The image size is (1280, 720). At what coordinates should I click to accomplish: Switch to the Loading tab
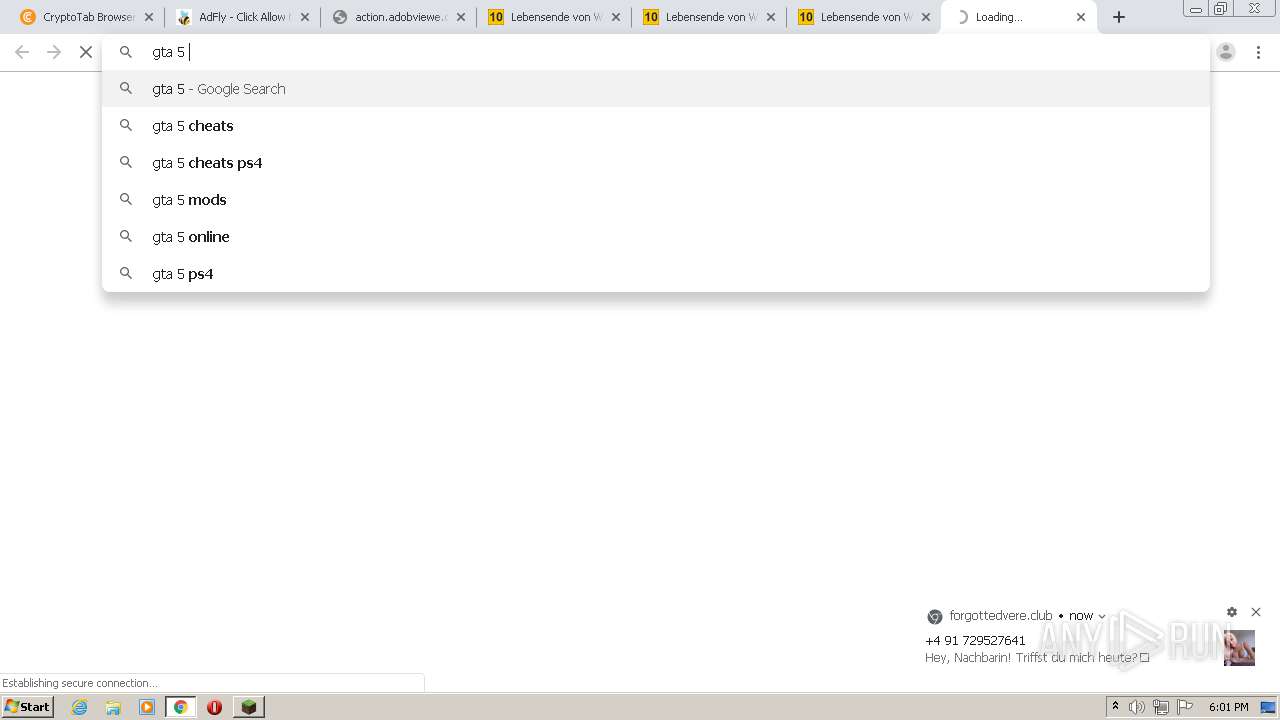click(1018, 17)
